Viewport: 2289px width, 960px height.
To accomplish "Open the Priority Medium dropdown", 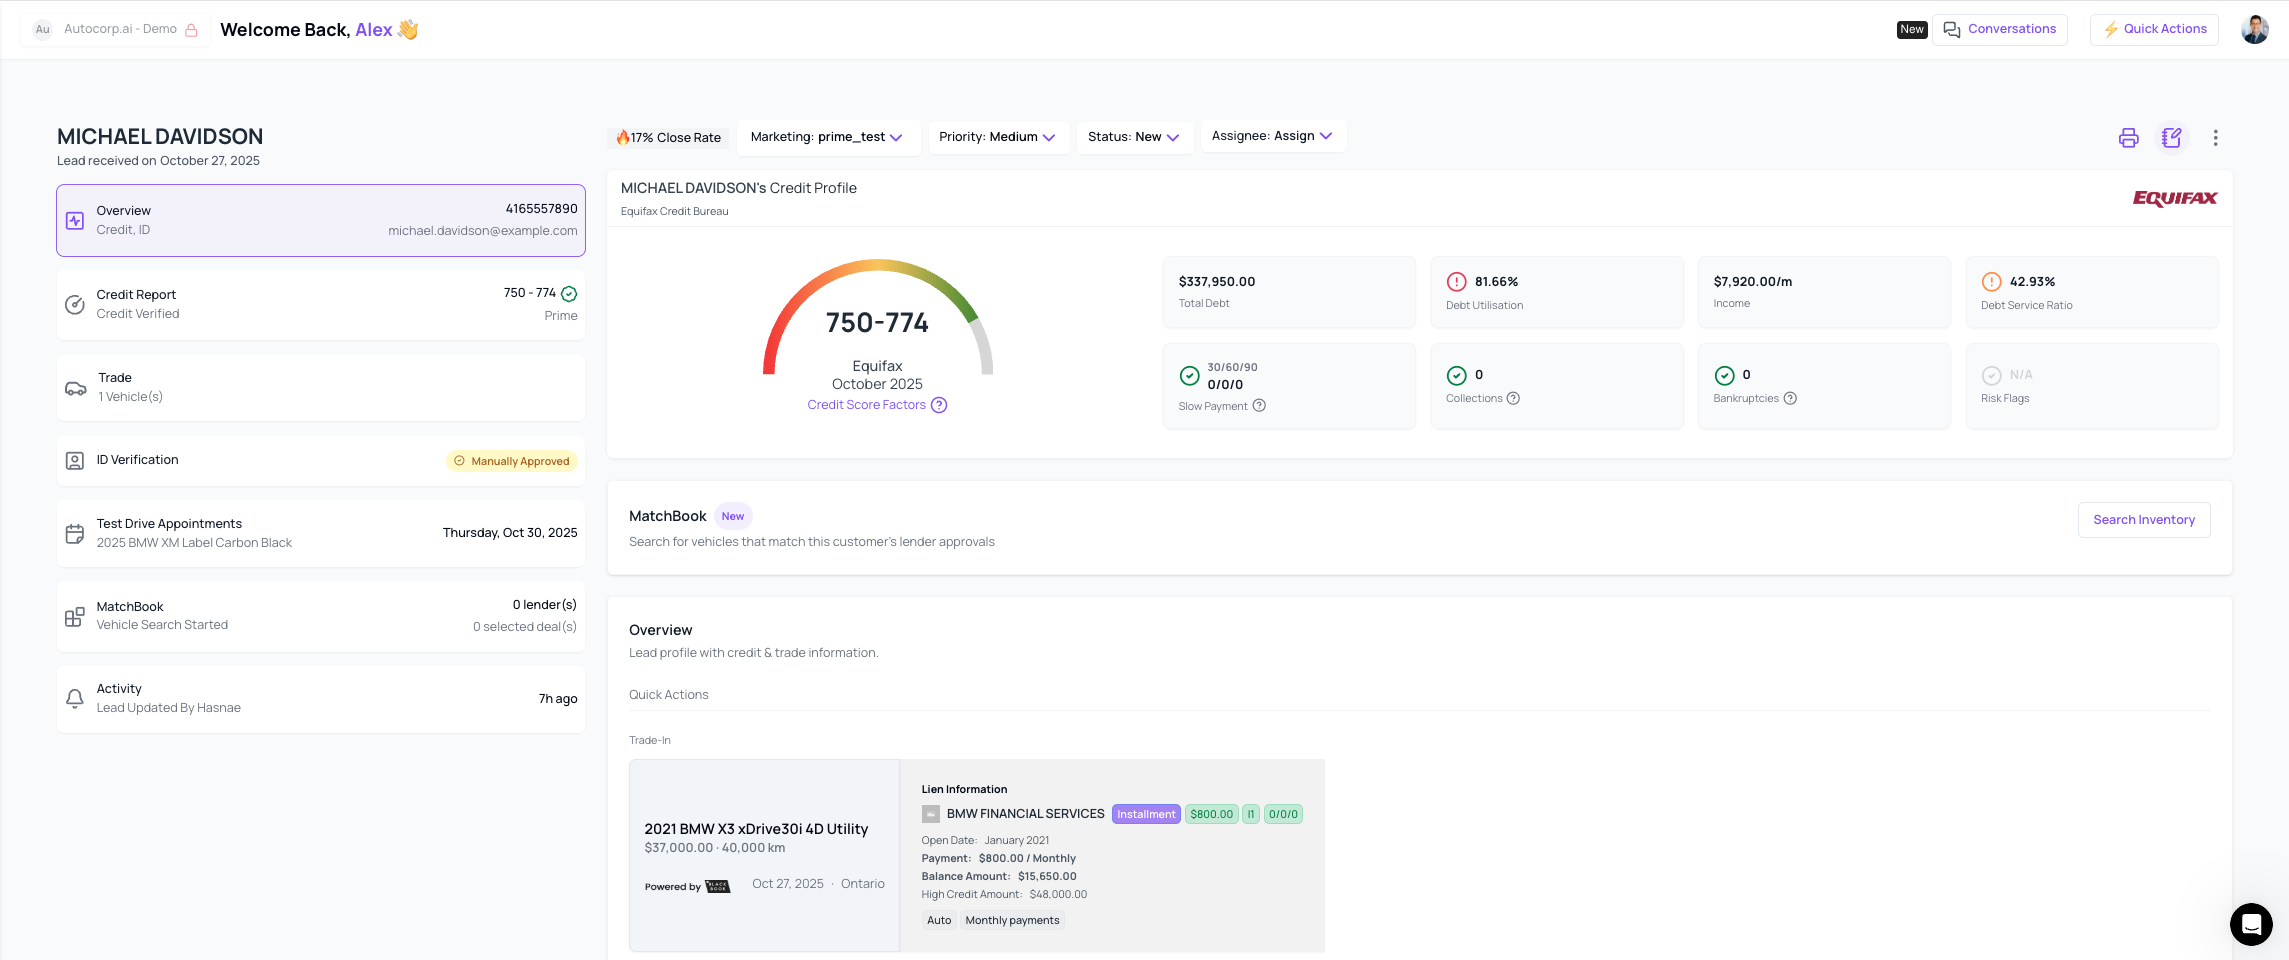I will click(x=997, y=137).
